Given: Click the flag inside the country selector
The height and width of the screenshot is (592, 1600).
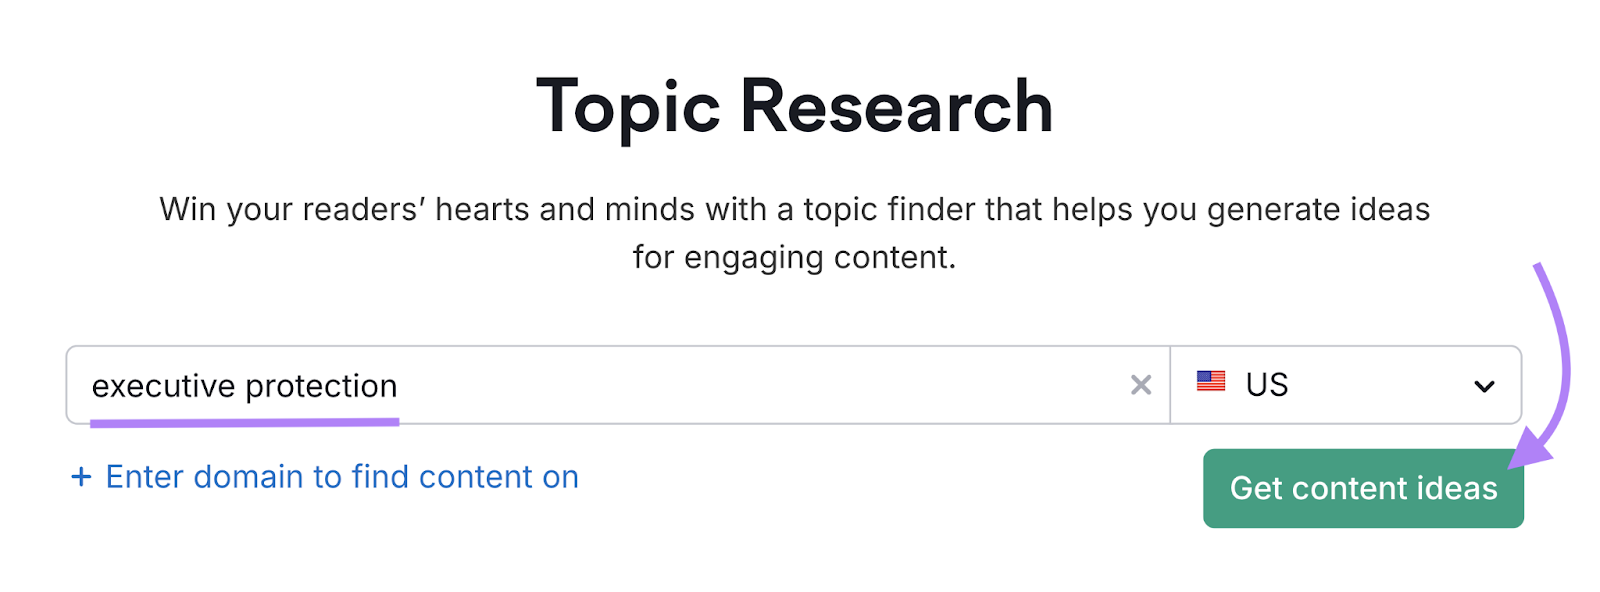Looking at the screenshot, I should tap(1211, 381).
